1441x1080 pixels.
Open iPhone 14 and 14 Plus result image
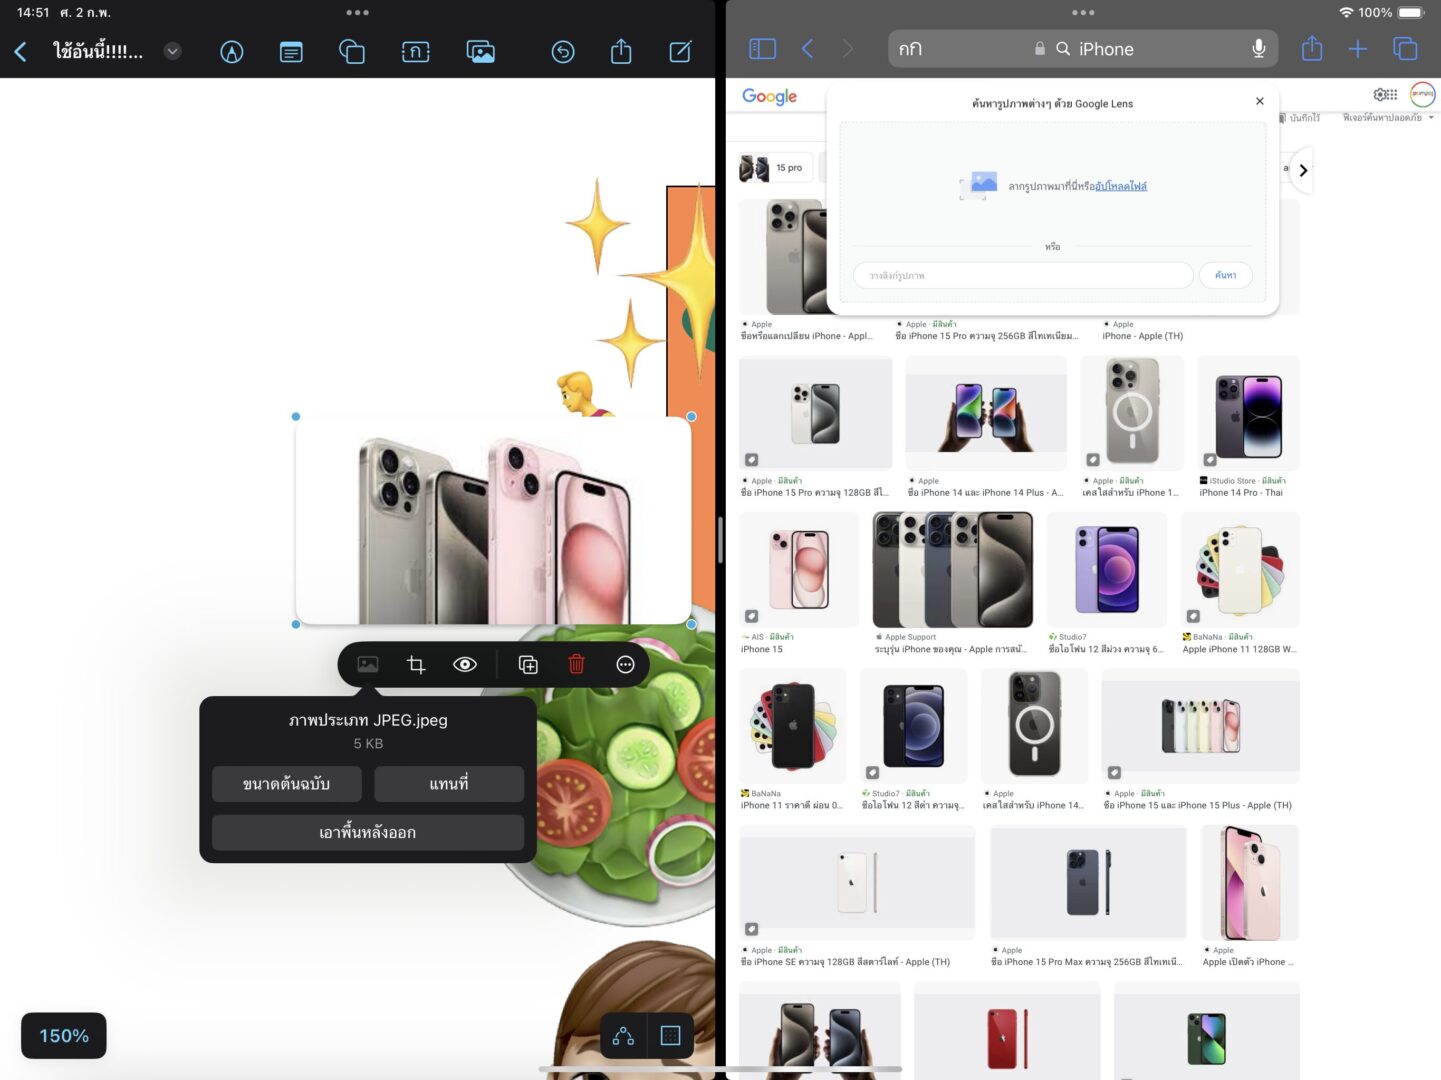tap(986, 413)
